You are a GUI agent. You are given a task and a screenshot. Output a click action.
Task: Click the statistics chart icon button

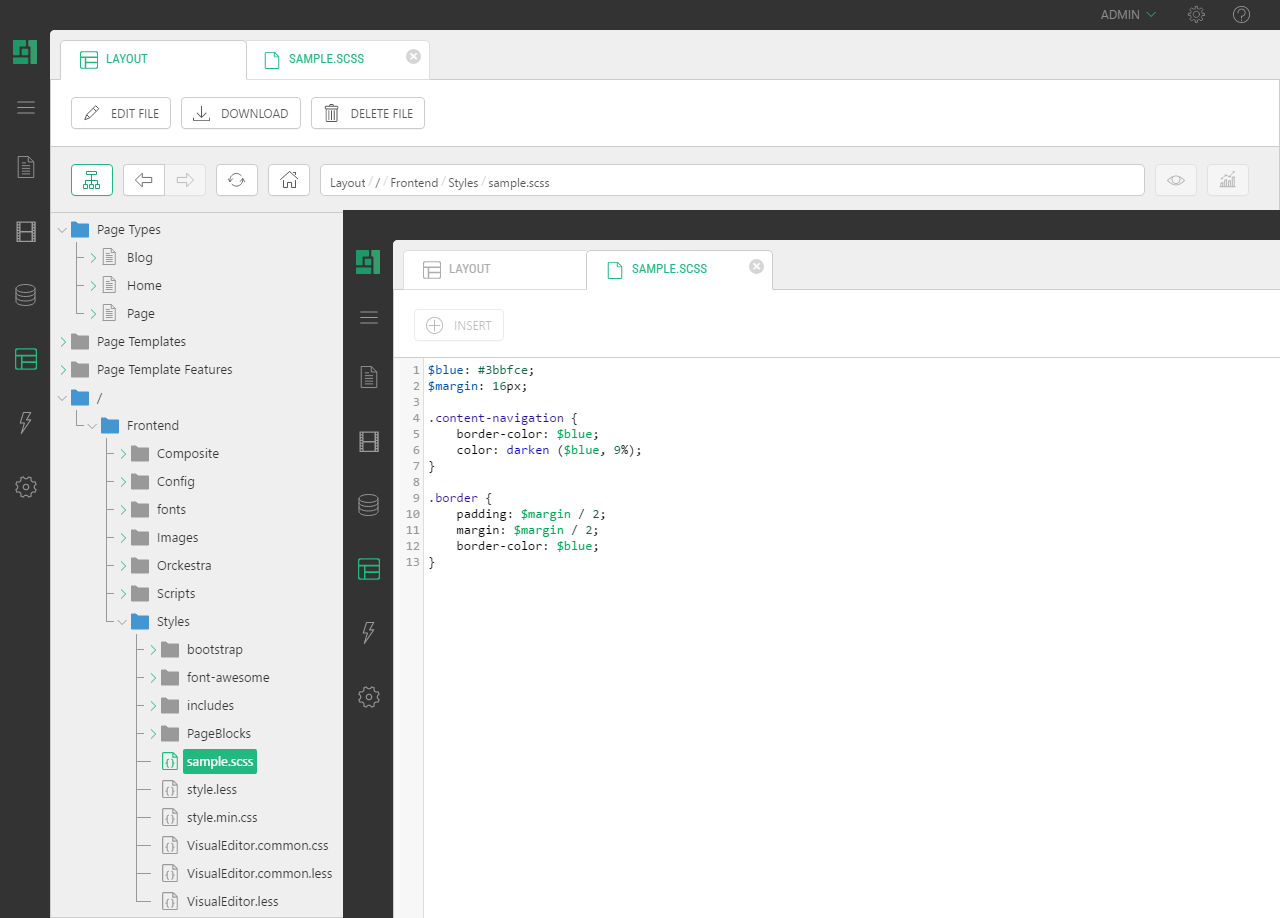click(1227, 180)
